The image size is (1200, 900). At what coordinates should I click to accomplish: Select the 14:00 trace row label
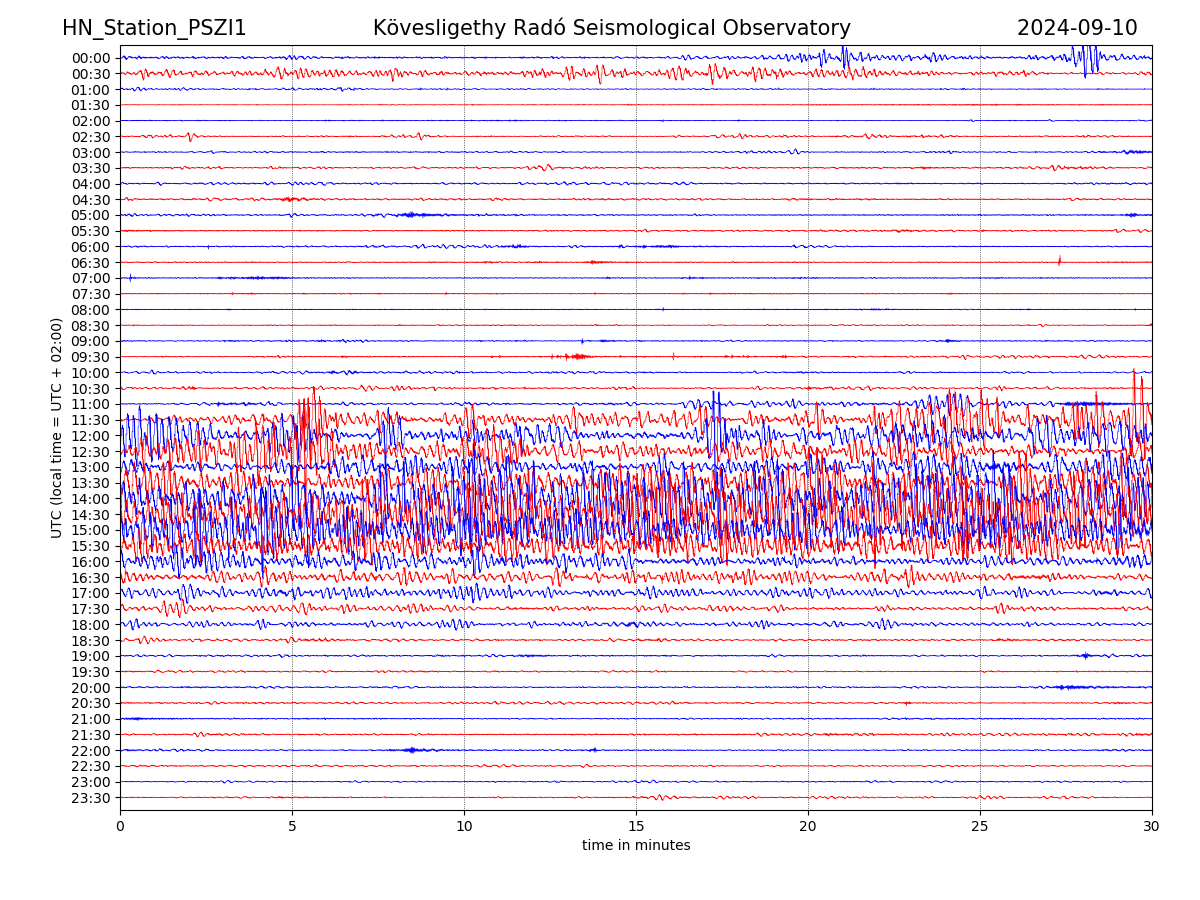click(91, 499)
